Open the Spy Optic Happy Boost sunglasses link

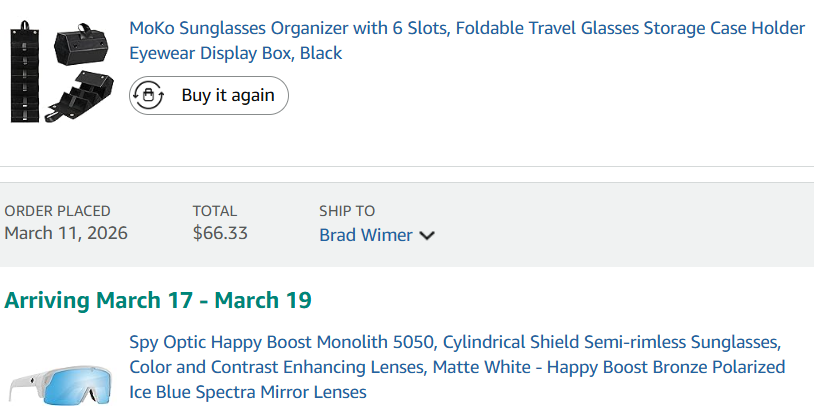pyautogui.click(x=455, y=343)
